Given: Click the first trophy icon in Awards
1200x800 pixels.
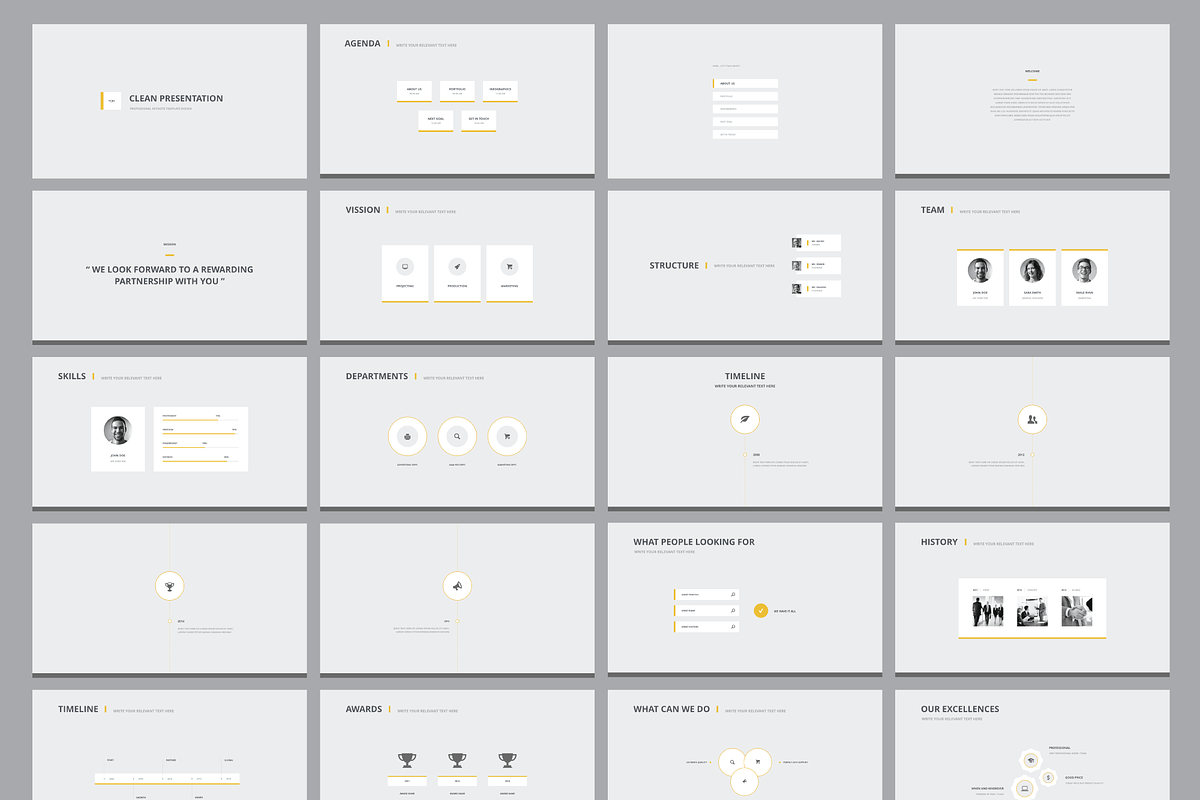Looking at the screenshot, I should coord(407,760).
